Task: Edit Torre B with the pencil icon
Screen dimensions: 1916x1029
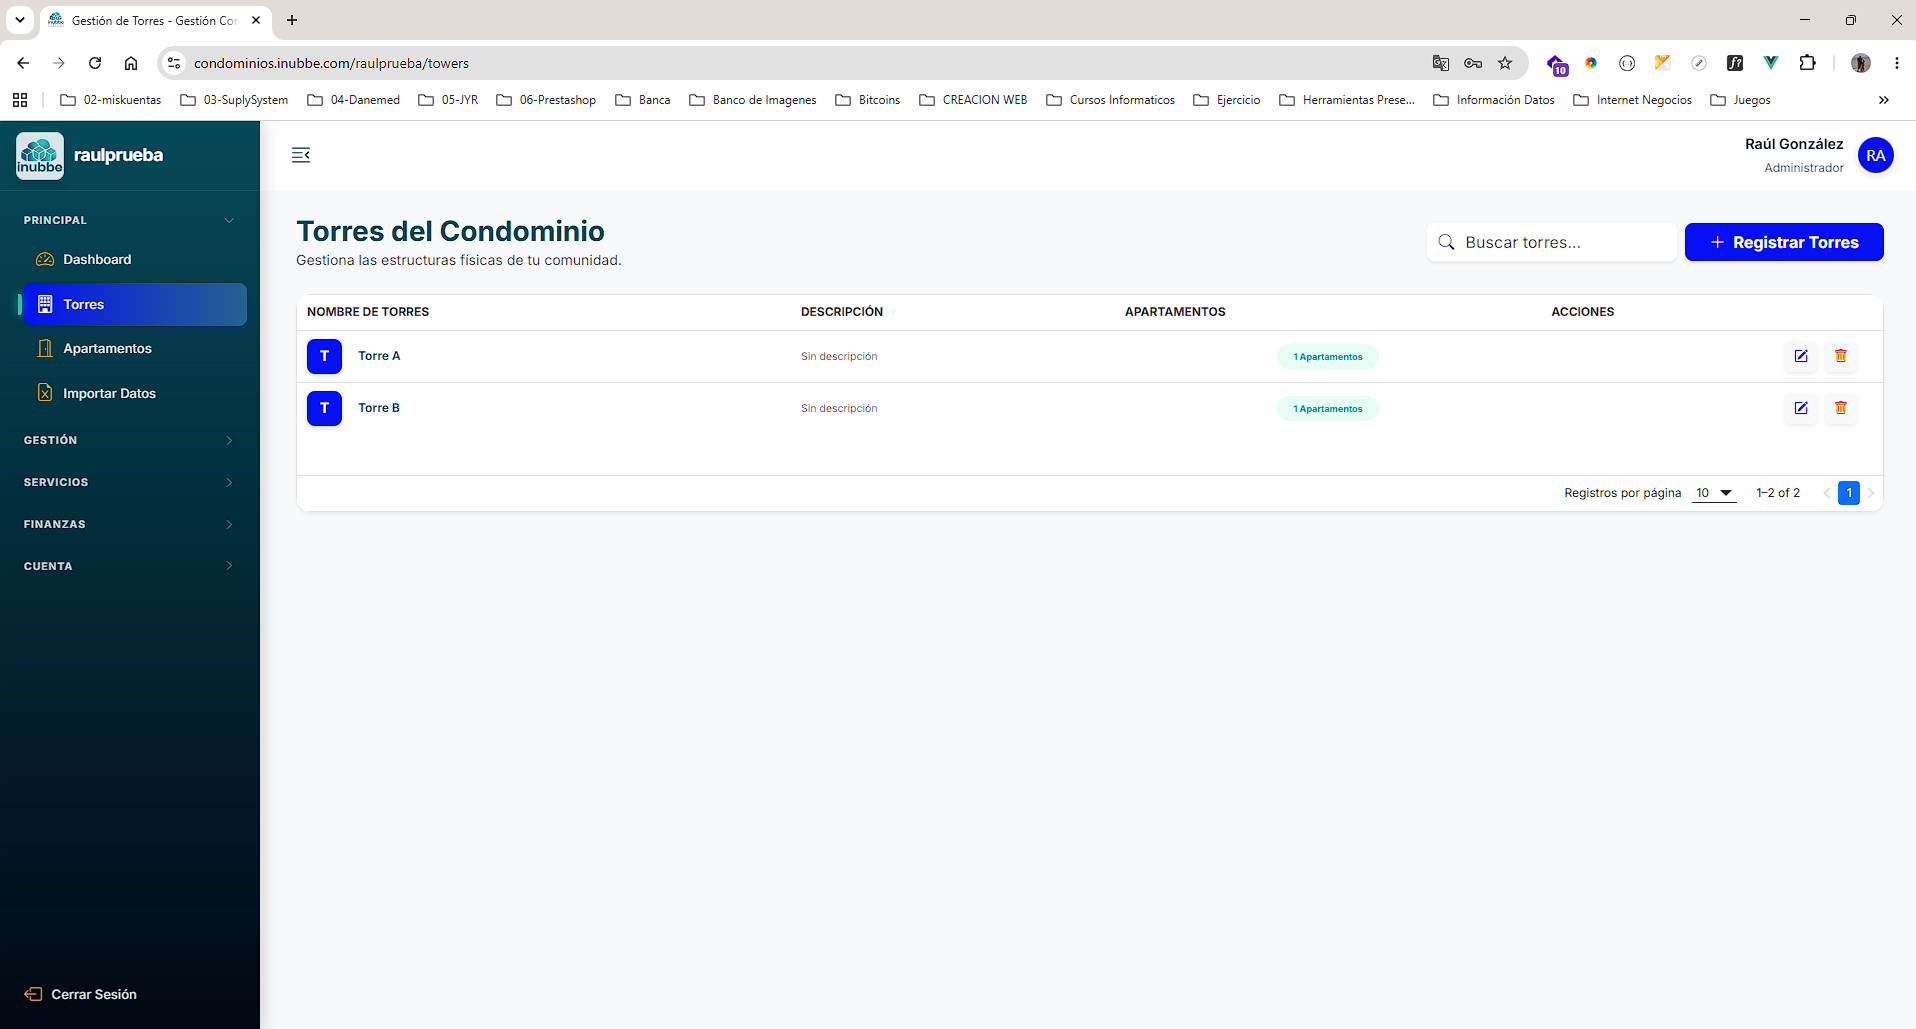Action: click(1800, 408)
